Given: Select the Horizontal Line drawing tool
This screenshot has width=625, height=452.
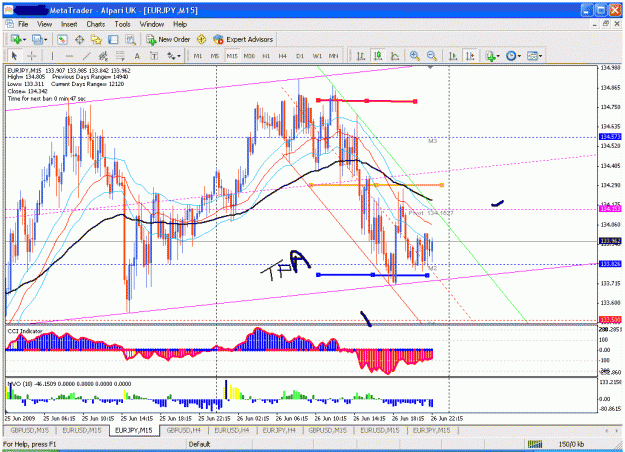Looking at the screenshot, I should coord(69,56).
